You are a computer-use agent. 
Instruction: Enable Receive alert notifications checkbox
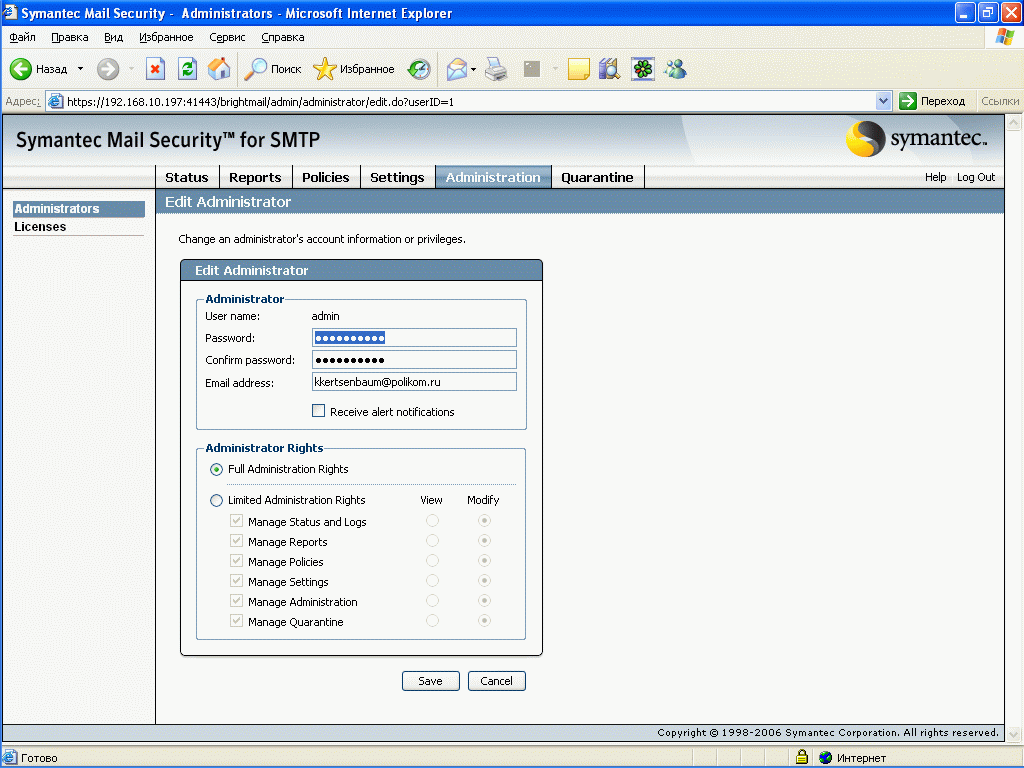tap(319, 411)
